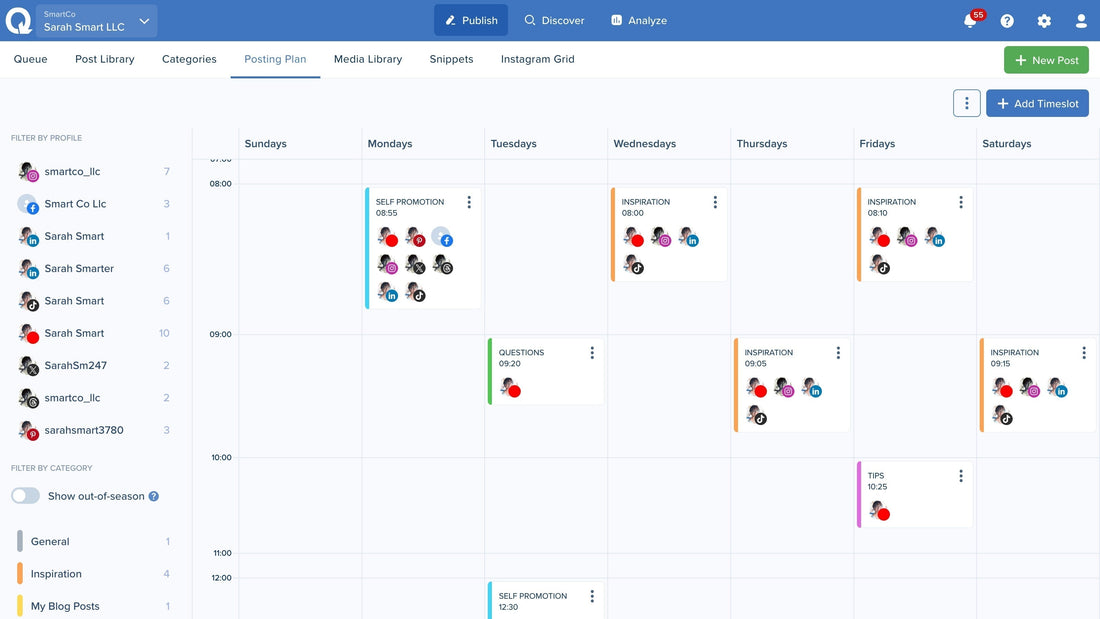Switch to the Post Library tab
Image resolution: width=1100 pixels, height=619 pixels.
[x=105, y=59]
